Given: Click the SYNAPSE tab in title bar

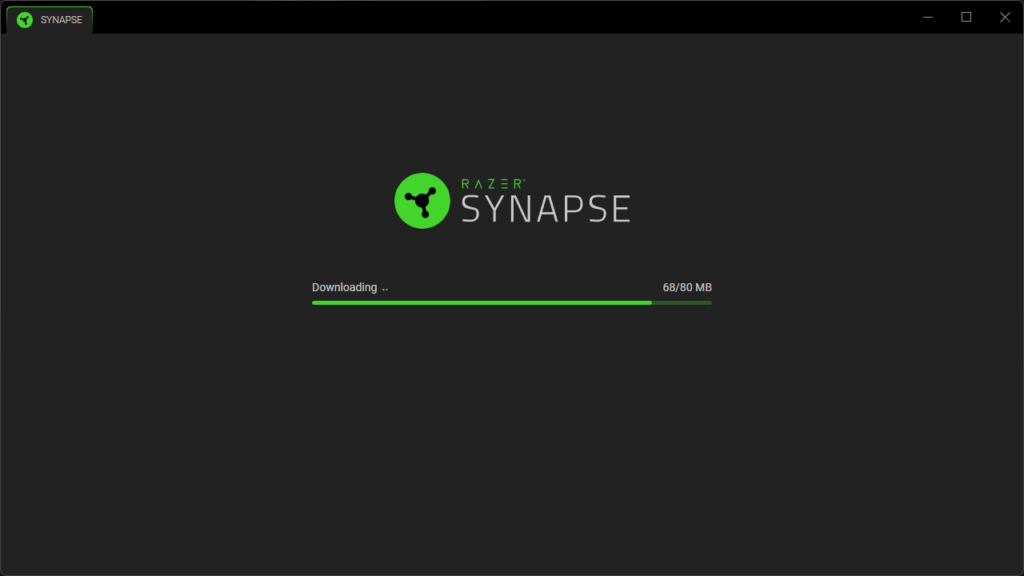Looking at the screenshot, I should (x=50, y=20).
